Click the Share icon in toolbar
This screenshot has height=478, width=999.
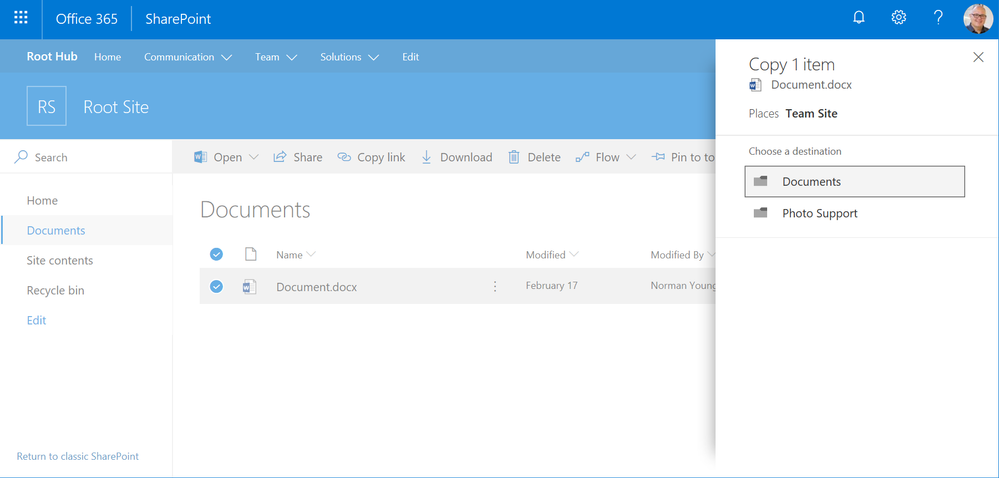tap(280, 157)
